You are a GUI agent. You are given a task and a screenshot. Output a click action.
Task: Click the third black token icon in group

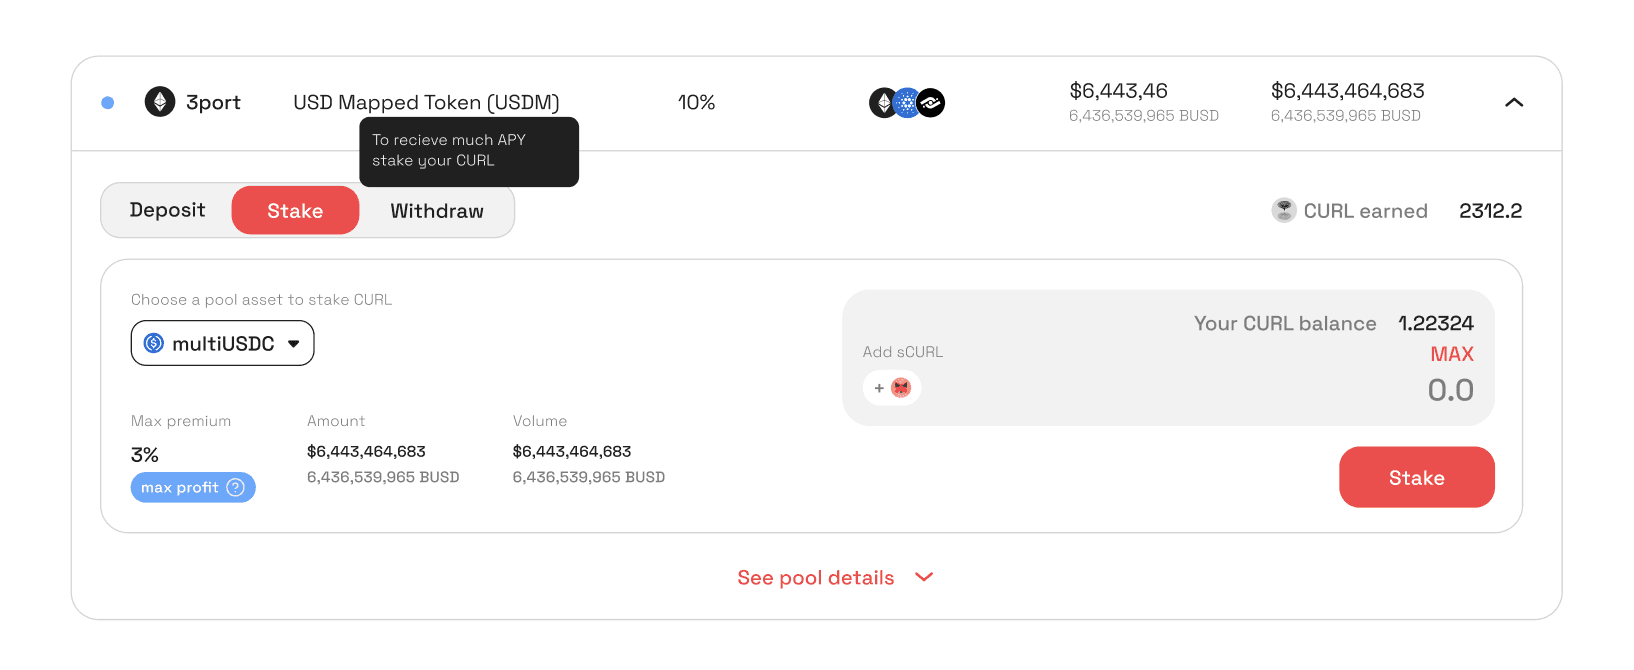tap(931, 103)
